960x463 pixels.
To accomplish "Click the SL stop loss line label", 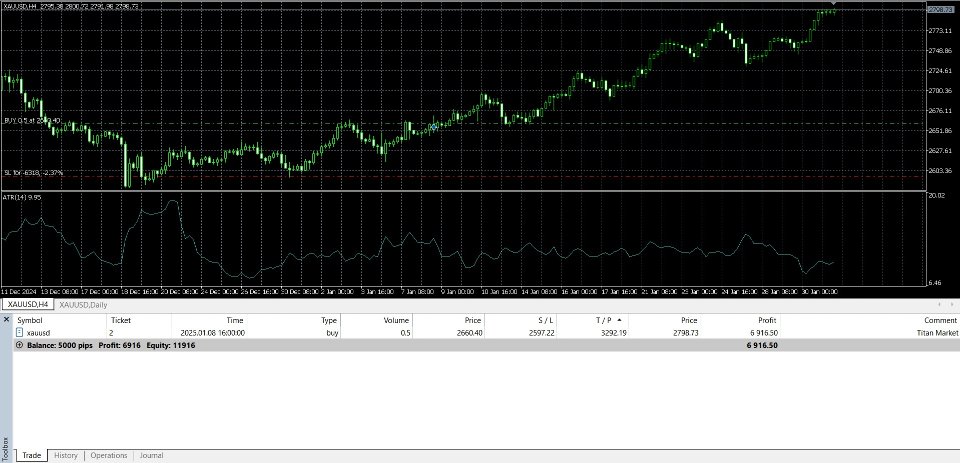I will click(x=34, y=173).
